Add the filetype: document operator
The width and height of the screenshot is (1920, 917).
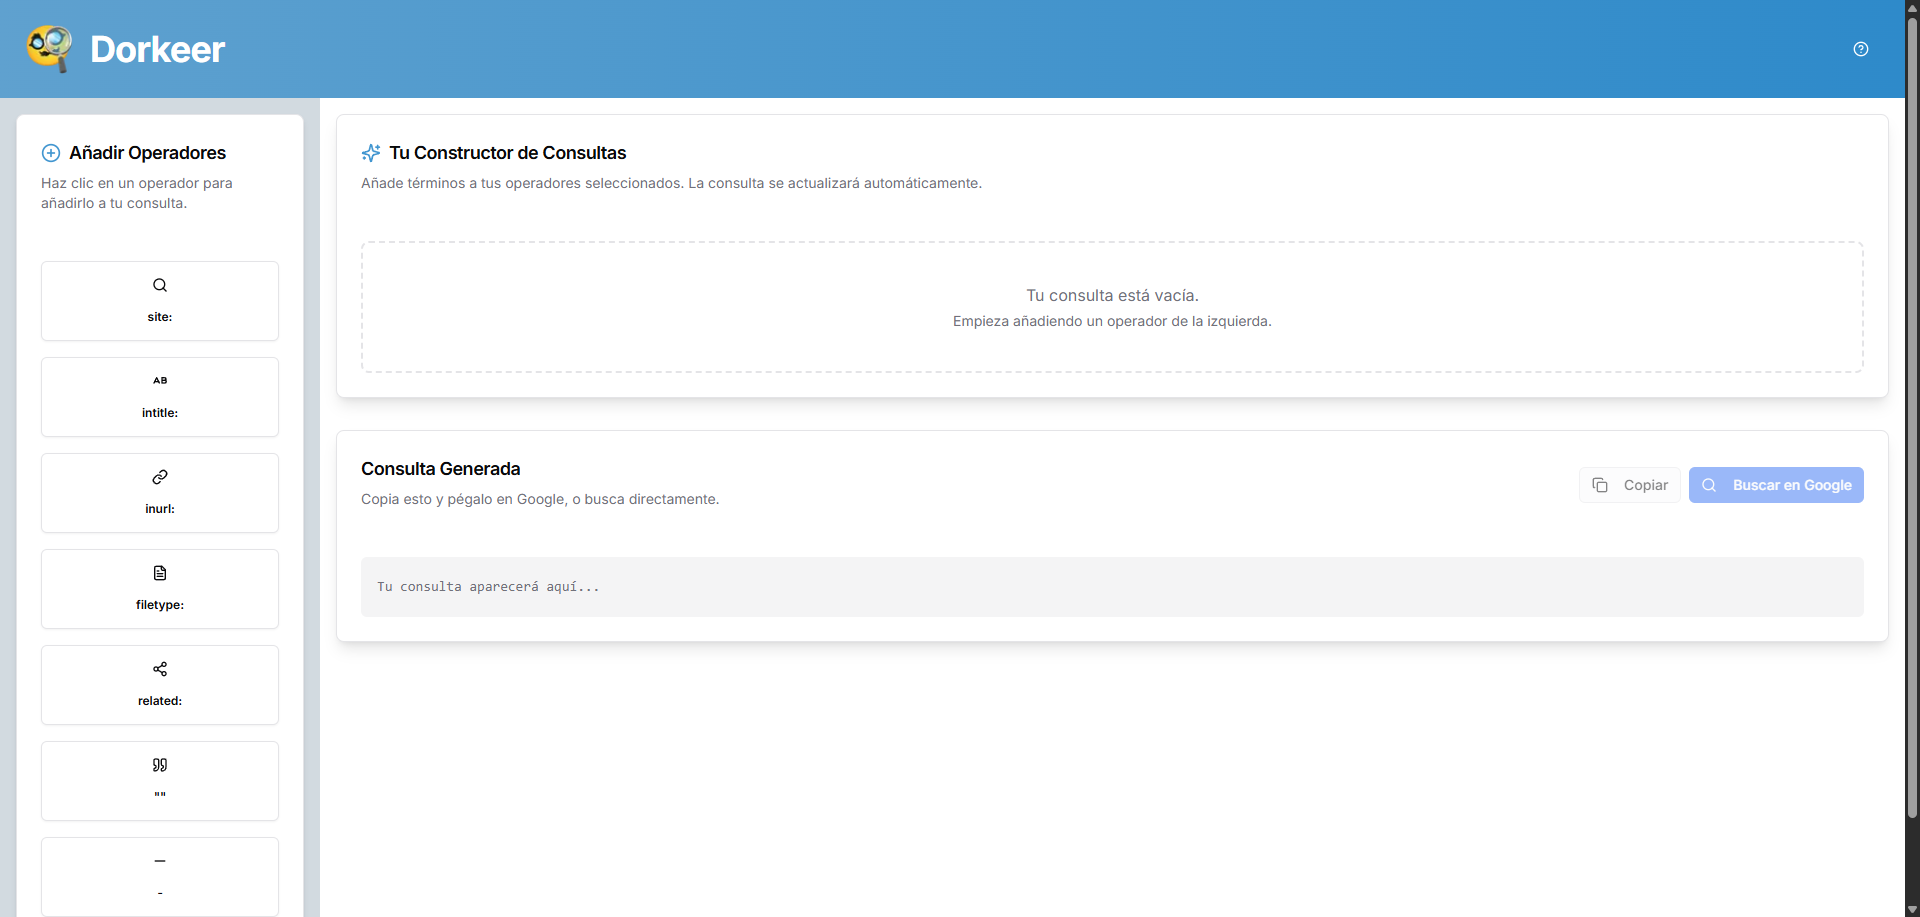tap(160, 588)
